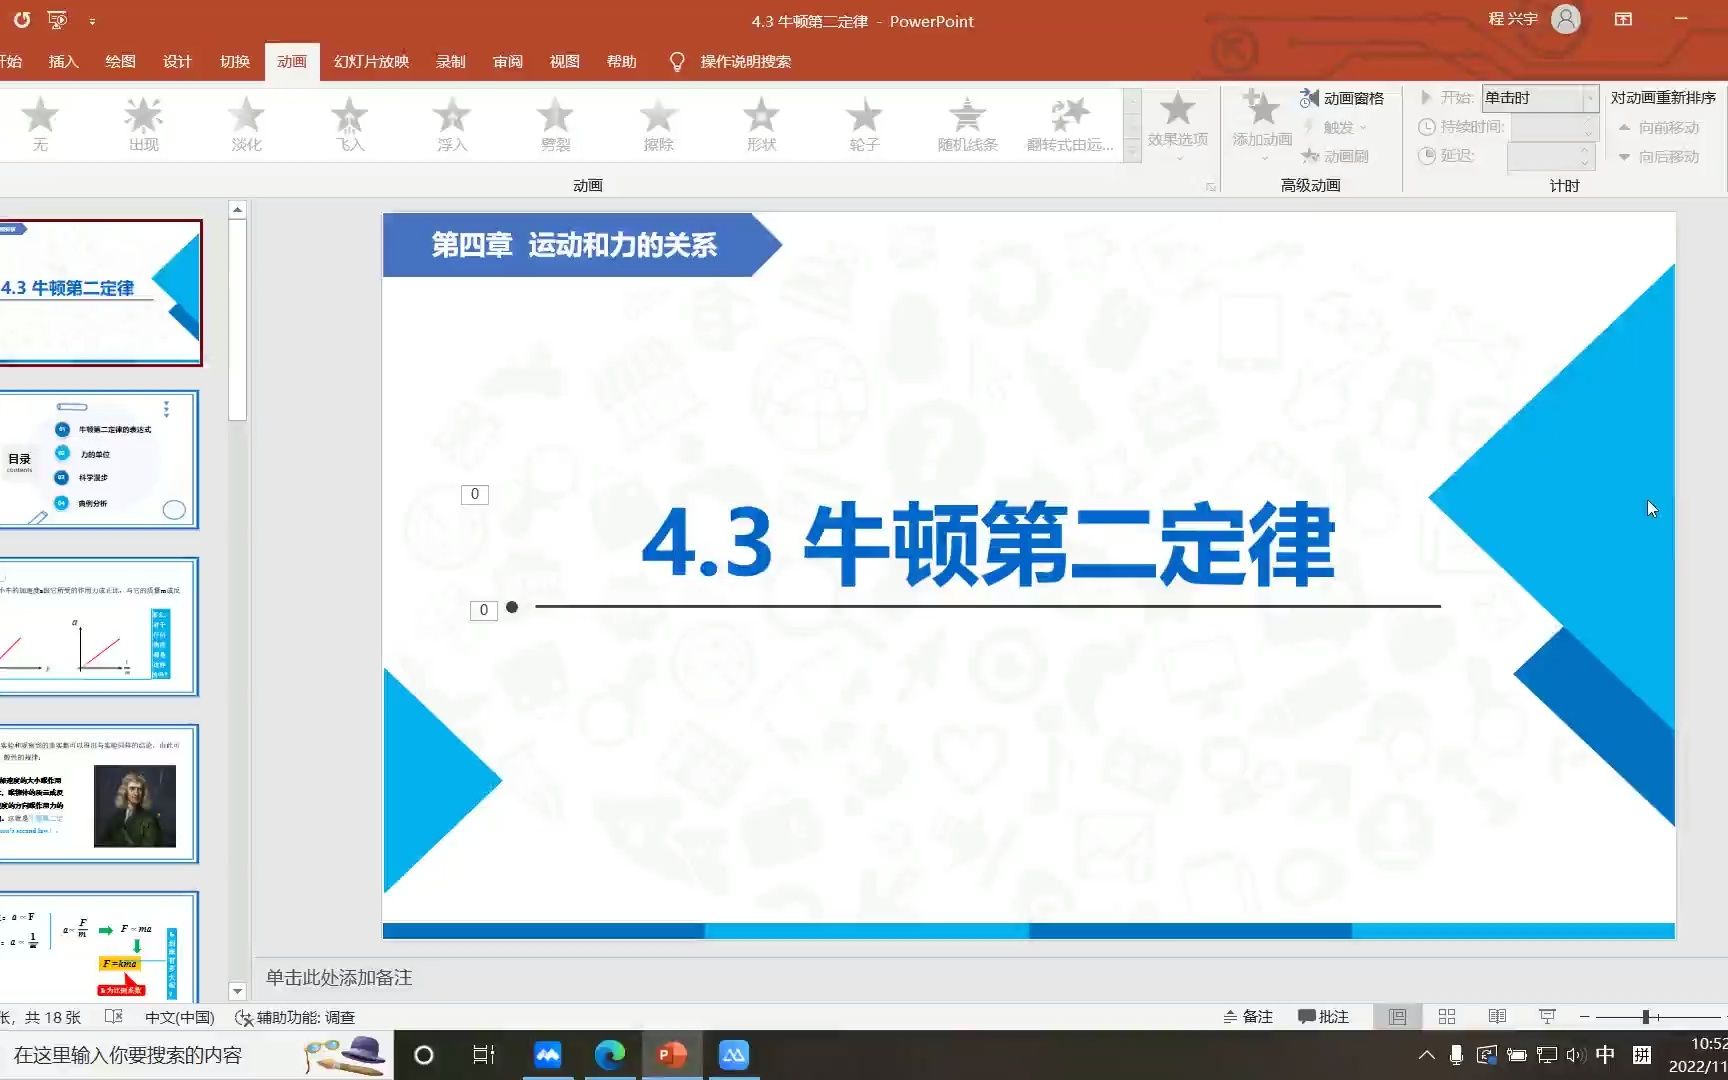
Task: Apply the 擦除 animation to the title
Action: click(657, 122)
